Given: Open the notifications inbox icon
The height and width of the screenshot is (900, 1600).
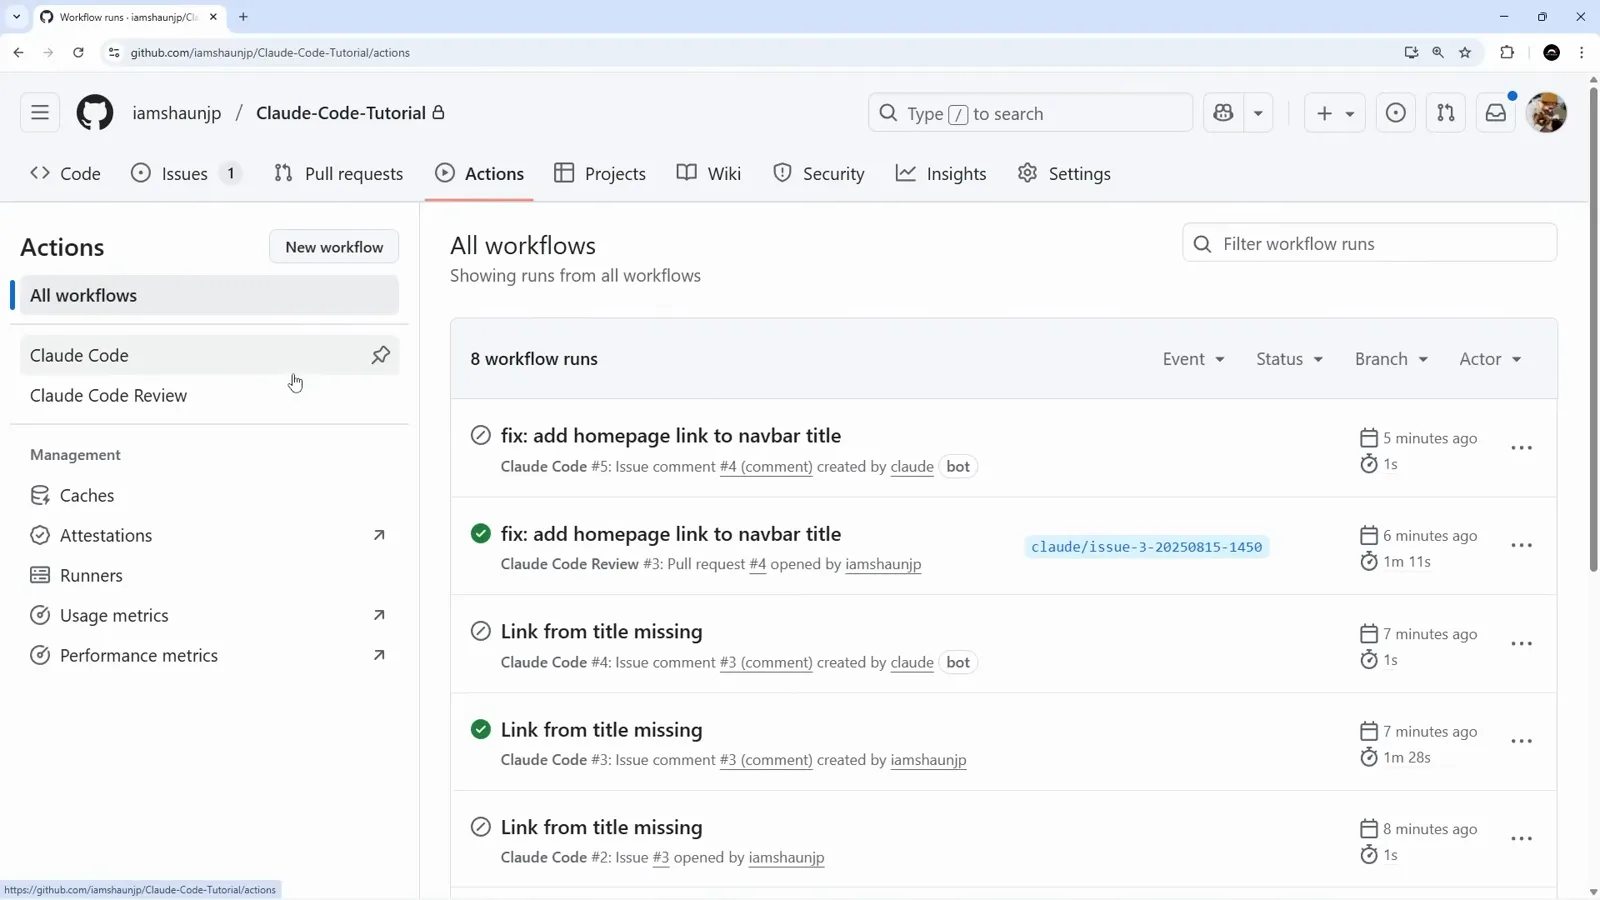Looking at the screenshot, I should [x=1496, y=113].
